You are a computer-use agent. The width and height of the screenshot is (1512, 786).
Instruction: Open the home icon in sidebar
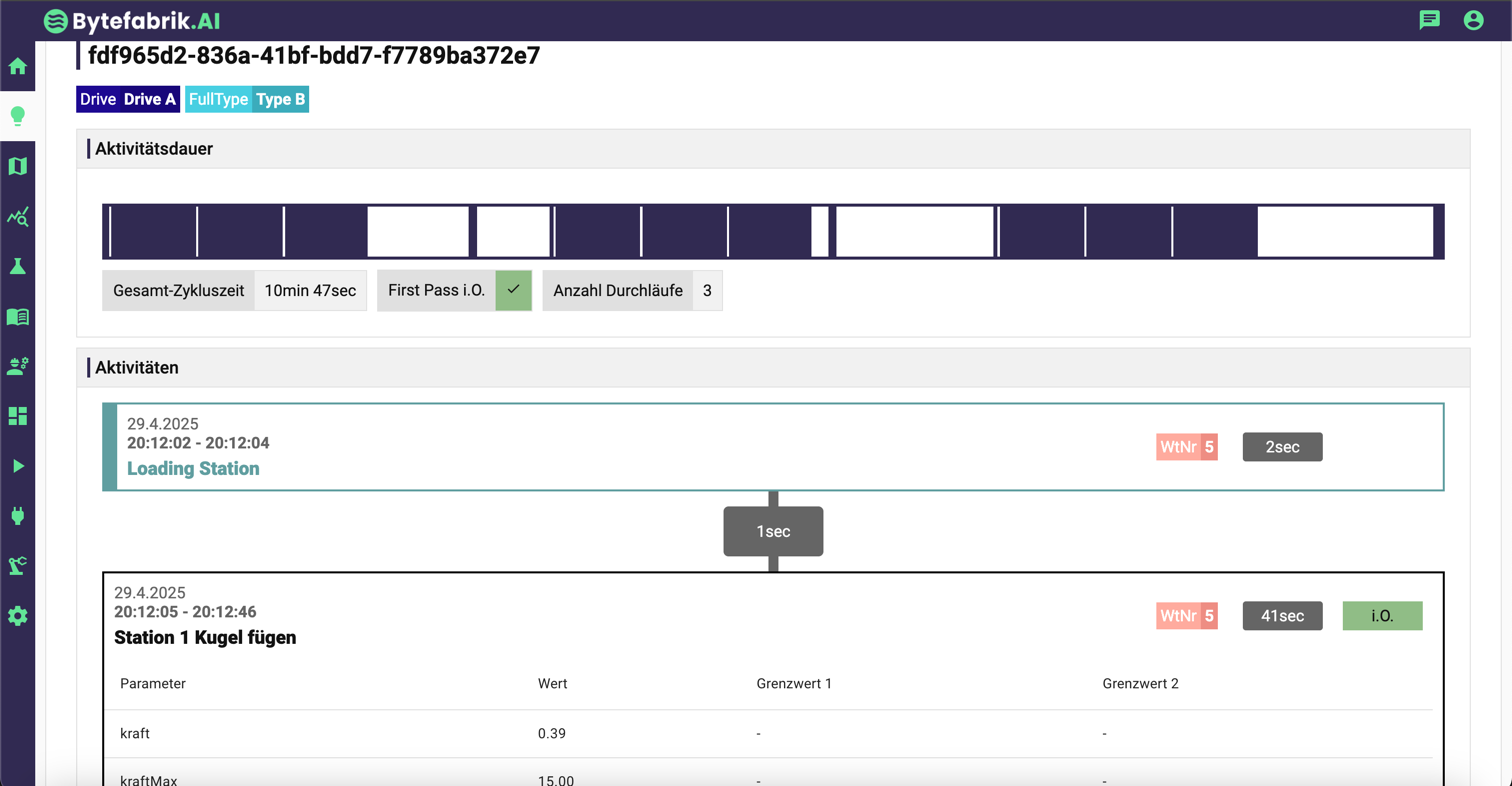tap(17, 67)
